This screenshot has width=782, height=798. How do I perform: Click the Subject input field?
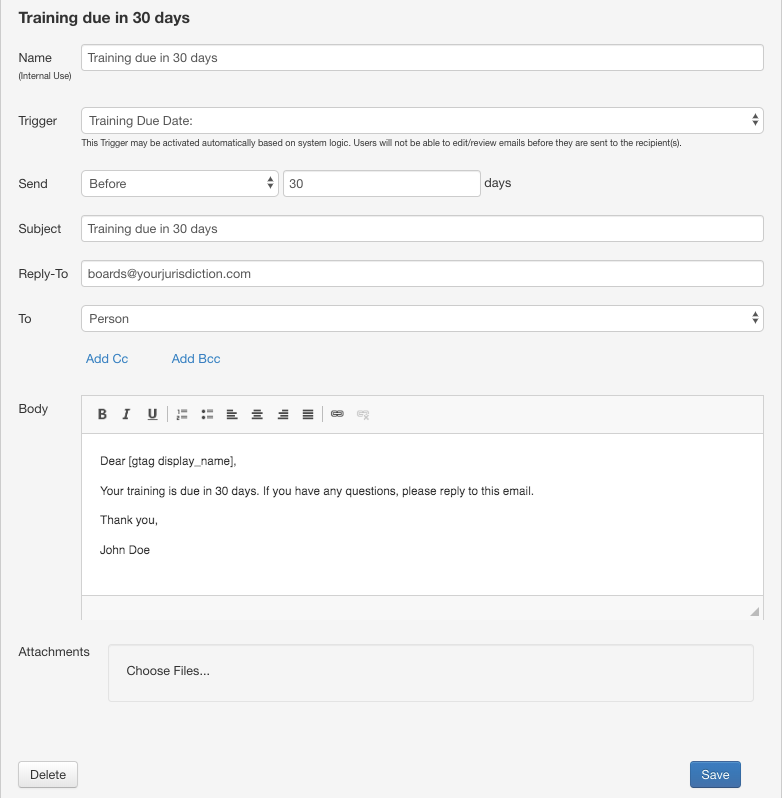pos(422,229)
